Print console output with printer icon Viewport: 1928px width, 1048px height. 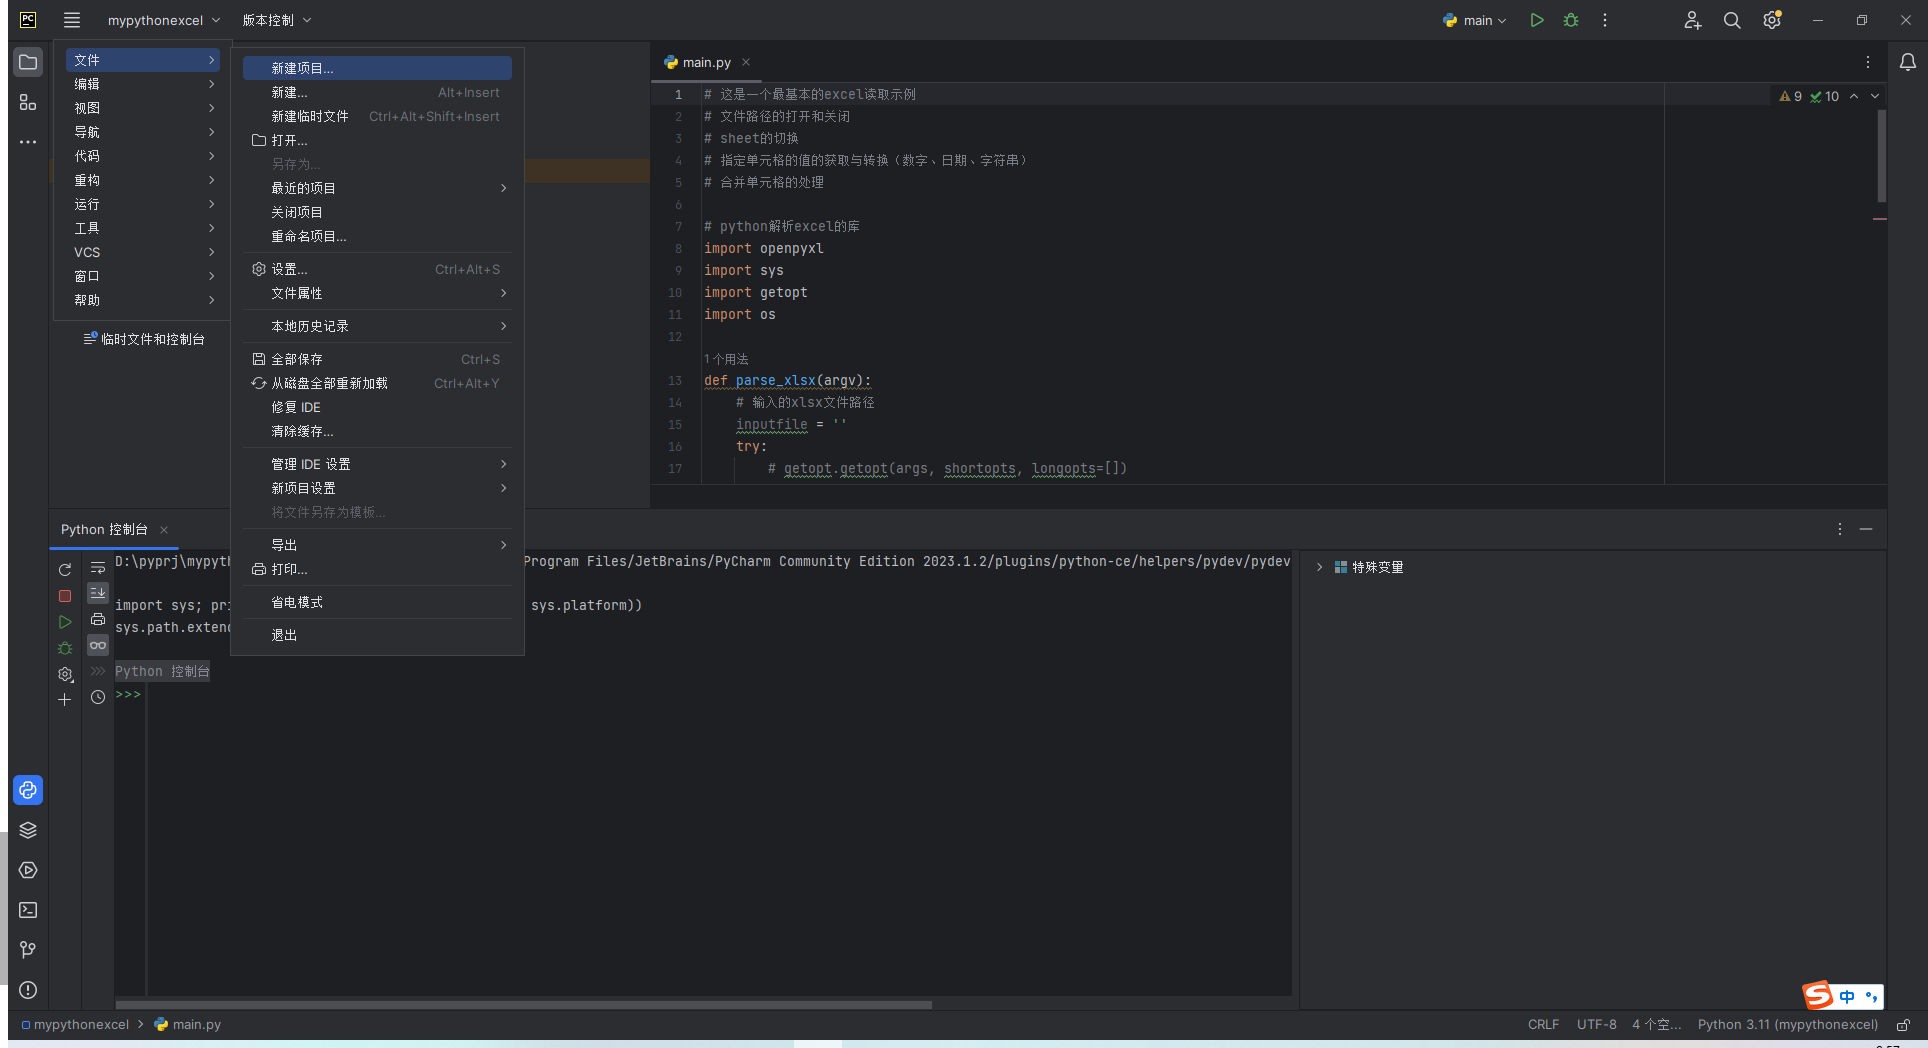click(x=98, y=619)
